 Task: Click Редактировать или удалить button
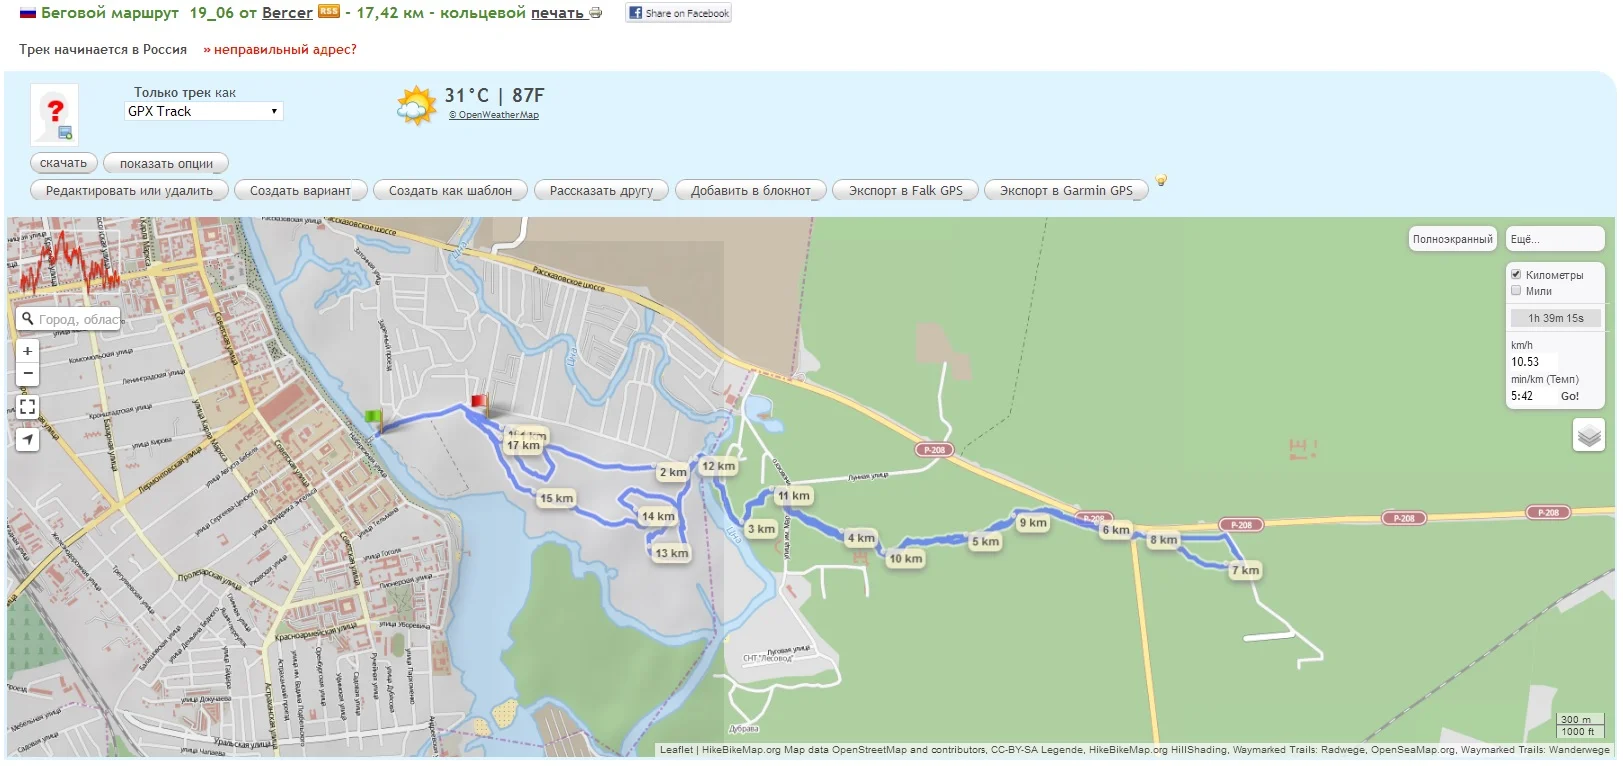click(130, 190)
